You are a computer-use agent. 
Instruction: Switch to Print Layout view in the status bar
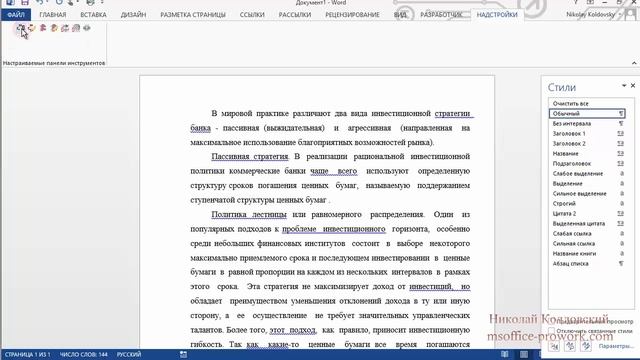pos(524,354)
